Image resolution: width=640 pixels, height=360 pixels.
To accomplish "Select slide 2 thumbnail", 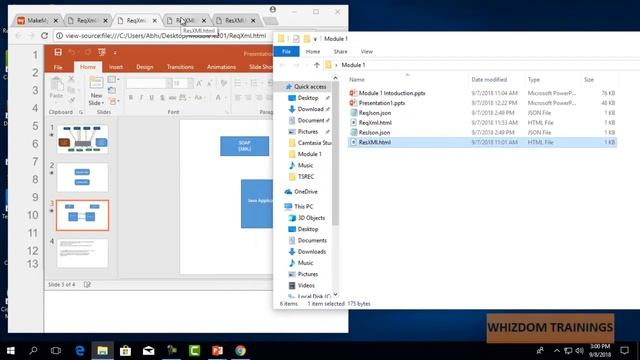I will (x=82, y=177).
